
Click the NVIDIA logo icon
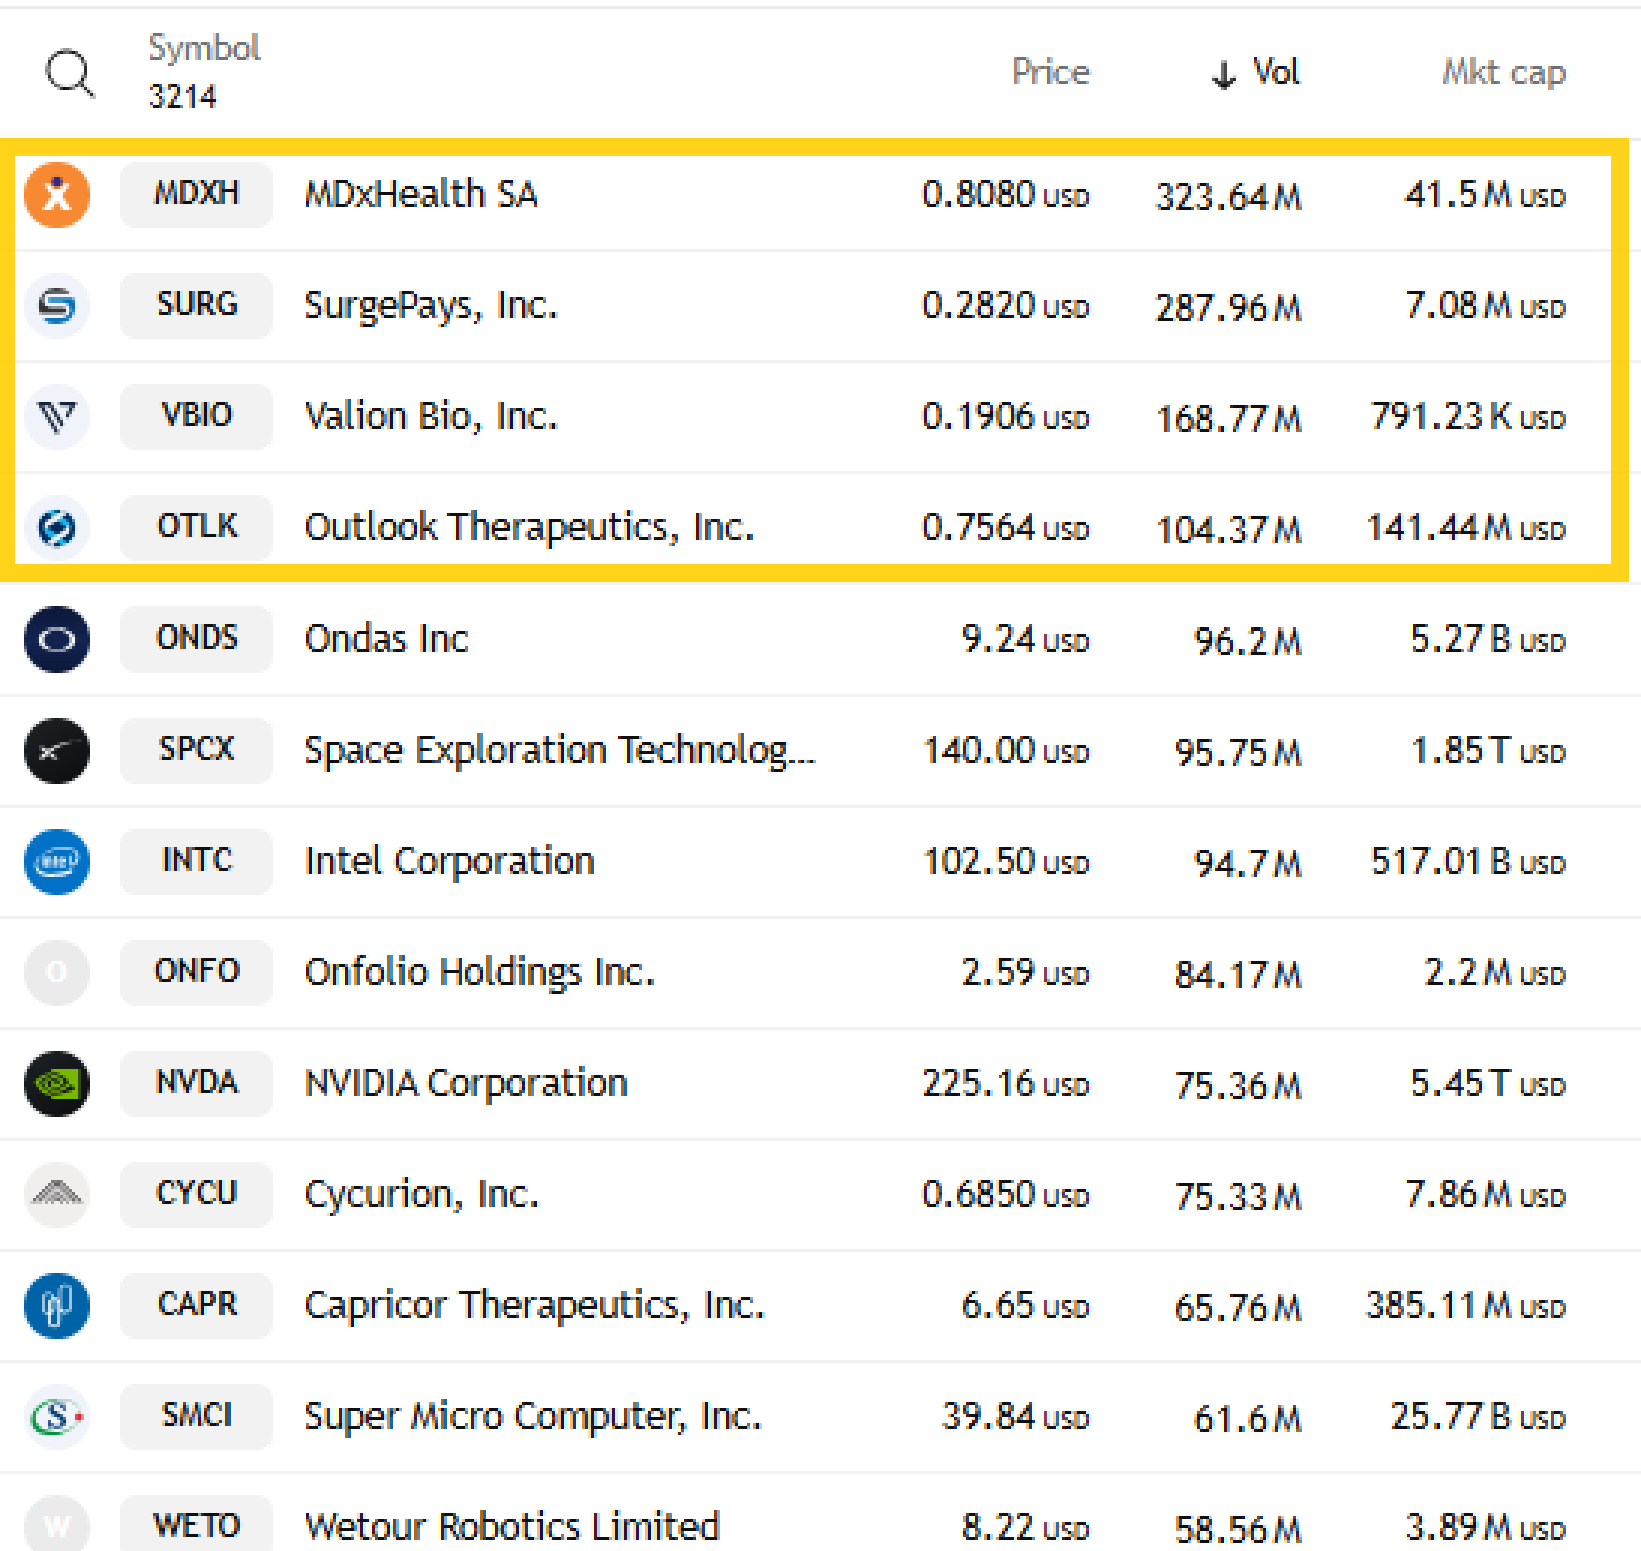click(57, 1083)
